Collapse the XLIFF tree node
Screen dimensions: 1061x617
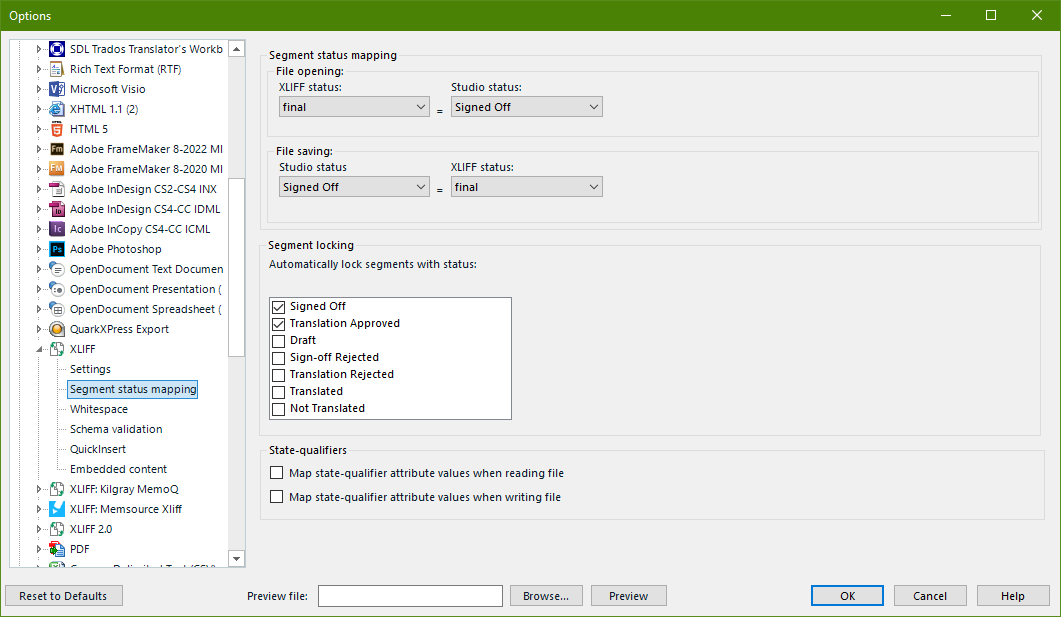click(x=39, y=349)
